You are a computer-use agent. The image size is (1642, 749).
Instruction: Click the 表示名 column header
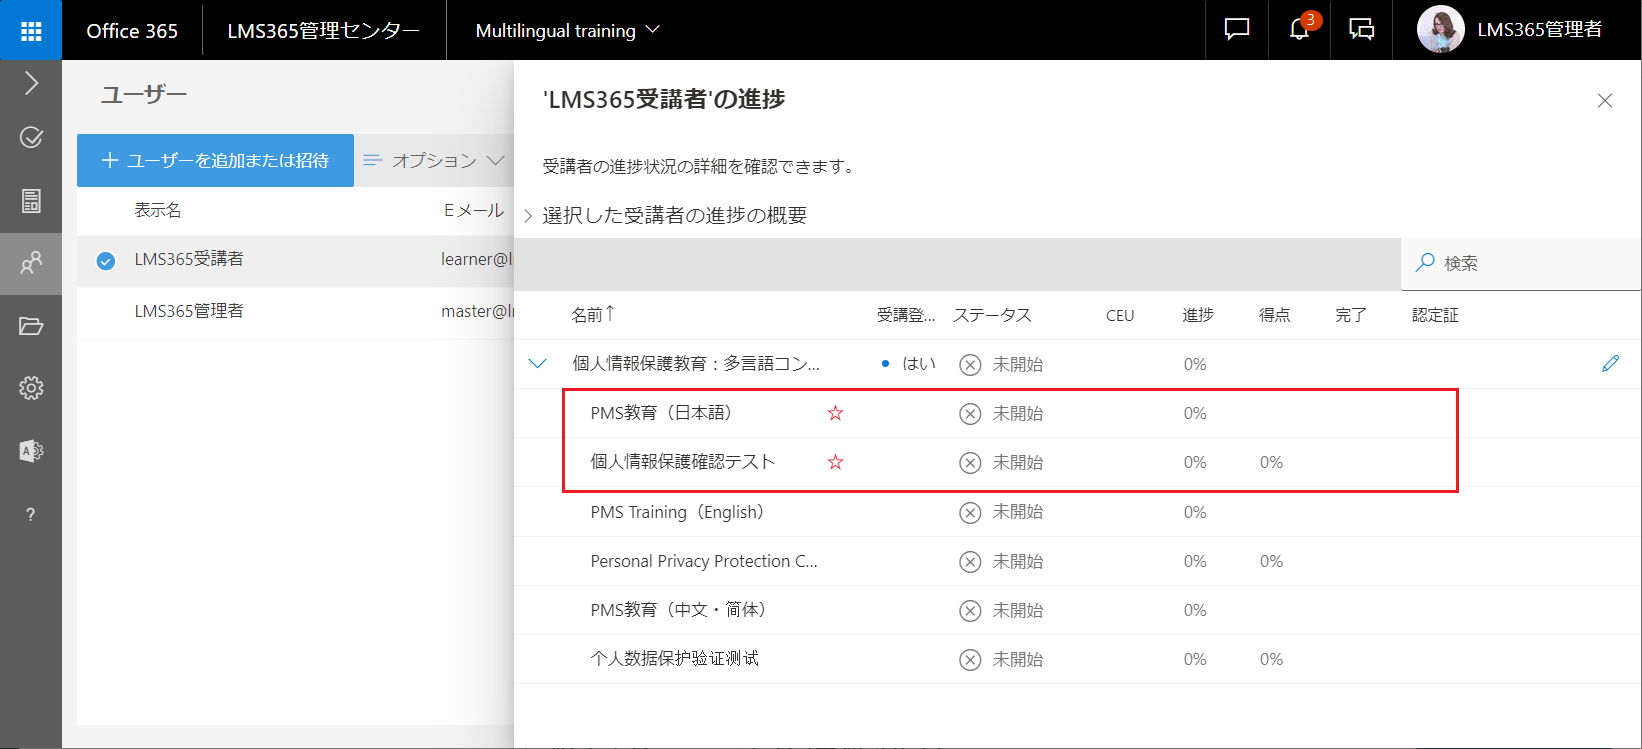(x=158, y=210)
